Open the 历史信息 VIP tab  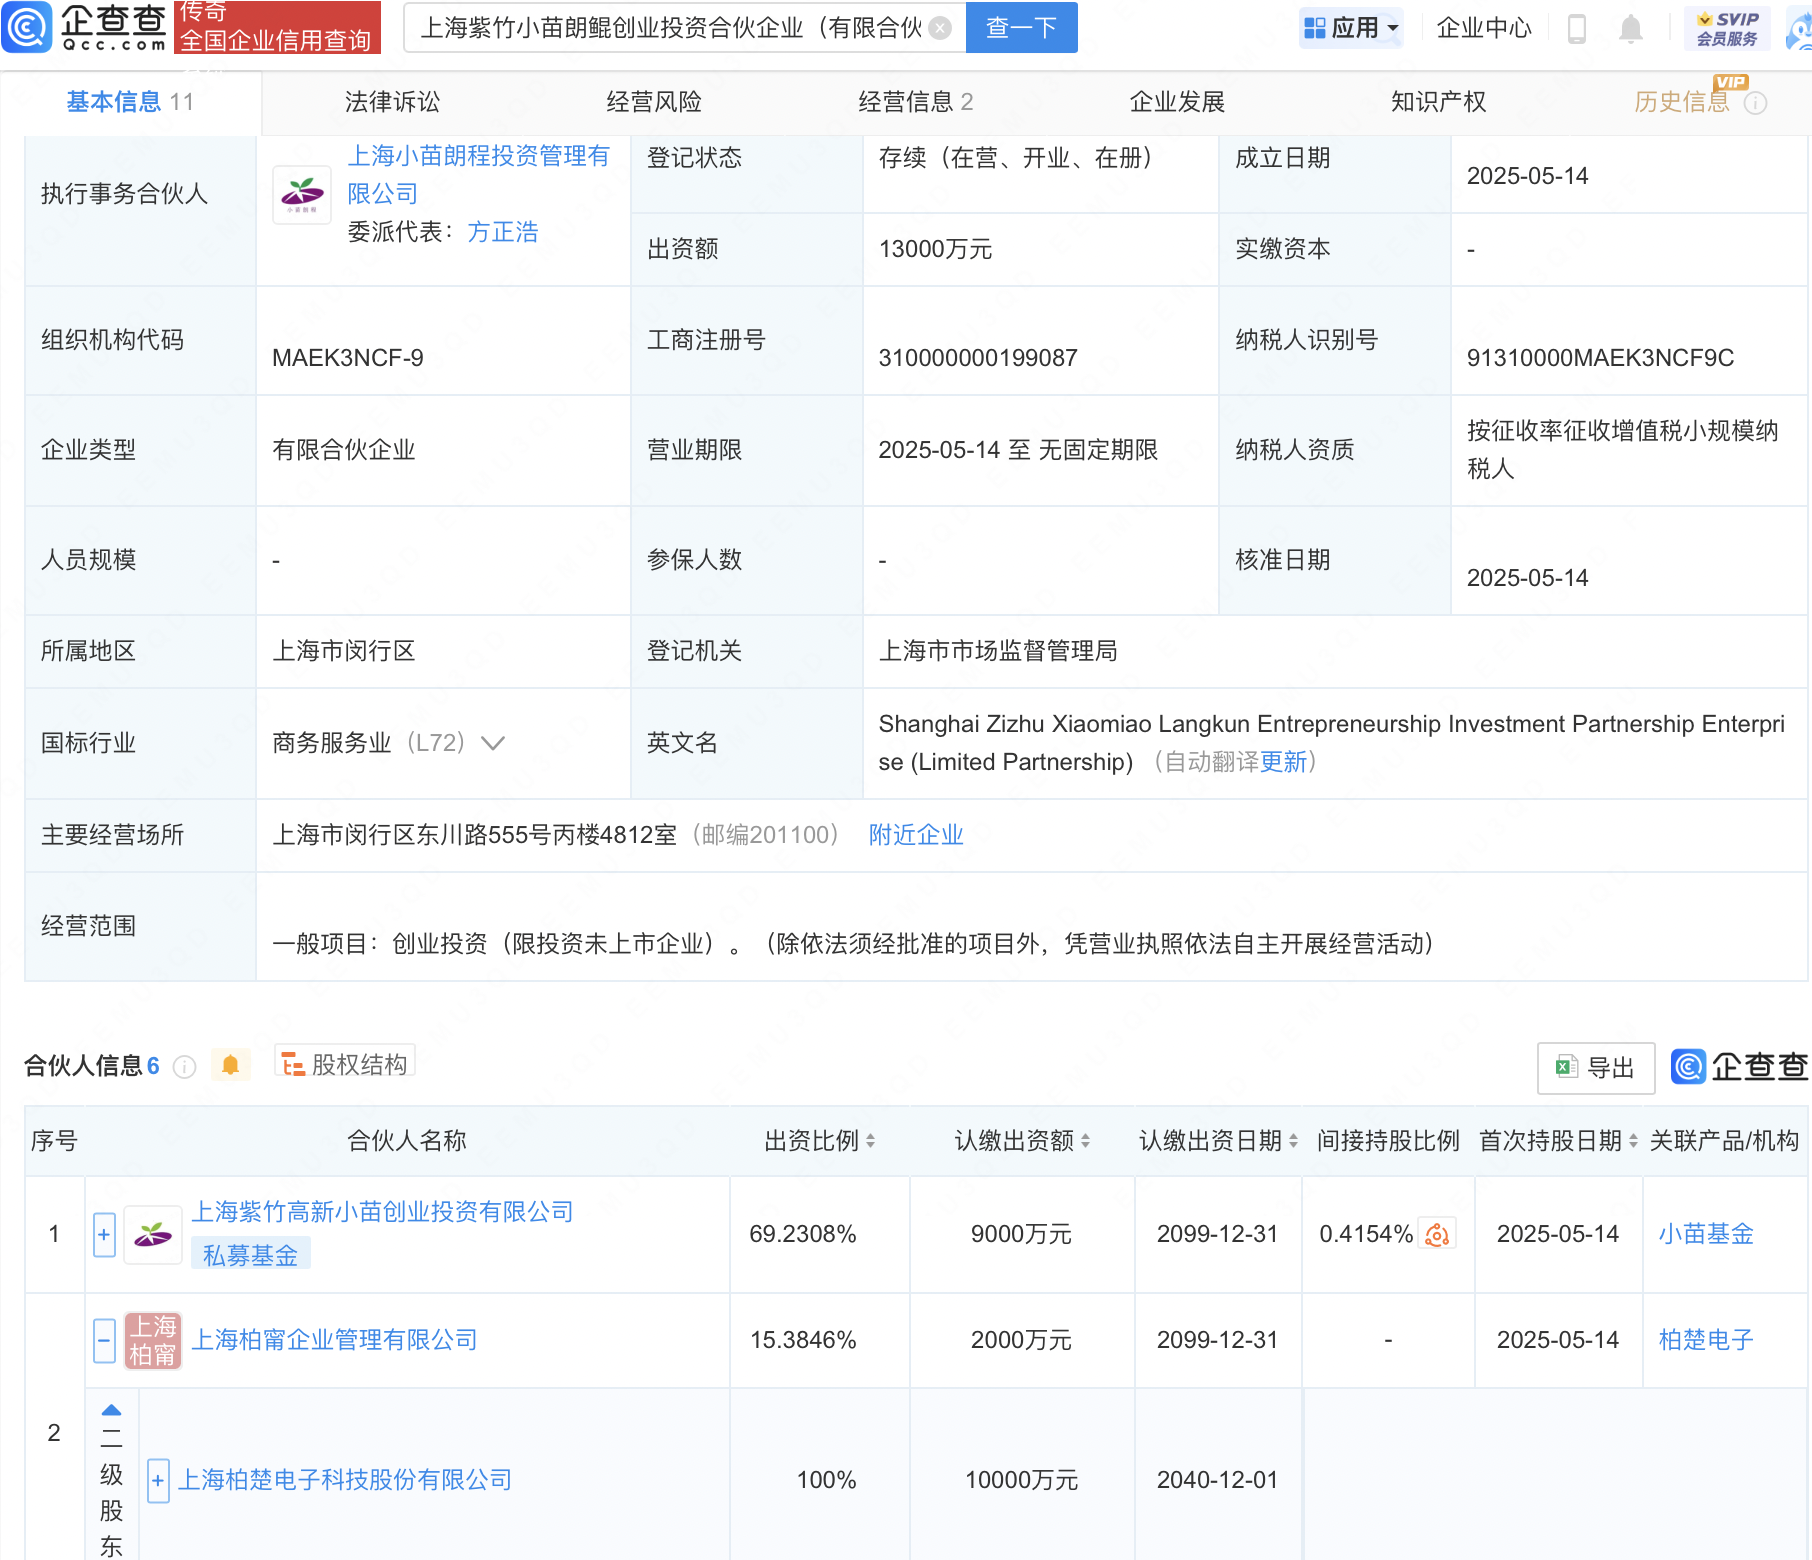coord(1681,102)
